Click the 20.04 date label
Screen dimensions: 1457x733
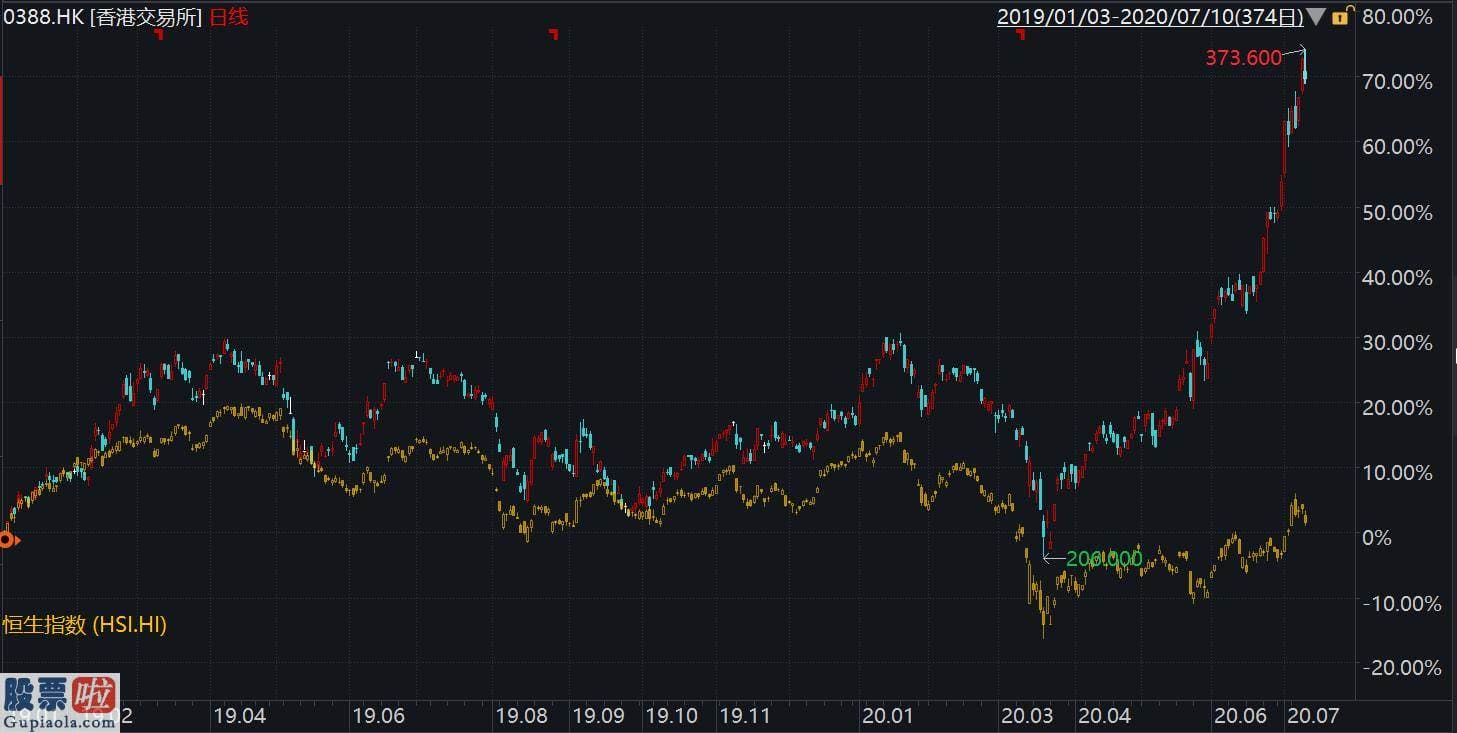(x=1104, y=716)
